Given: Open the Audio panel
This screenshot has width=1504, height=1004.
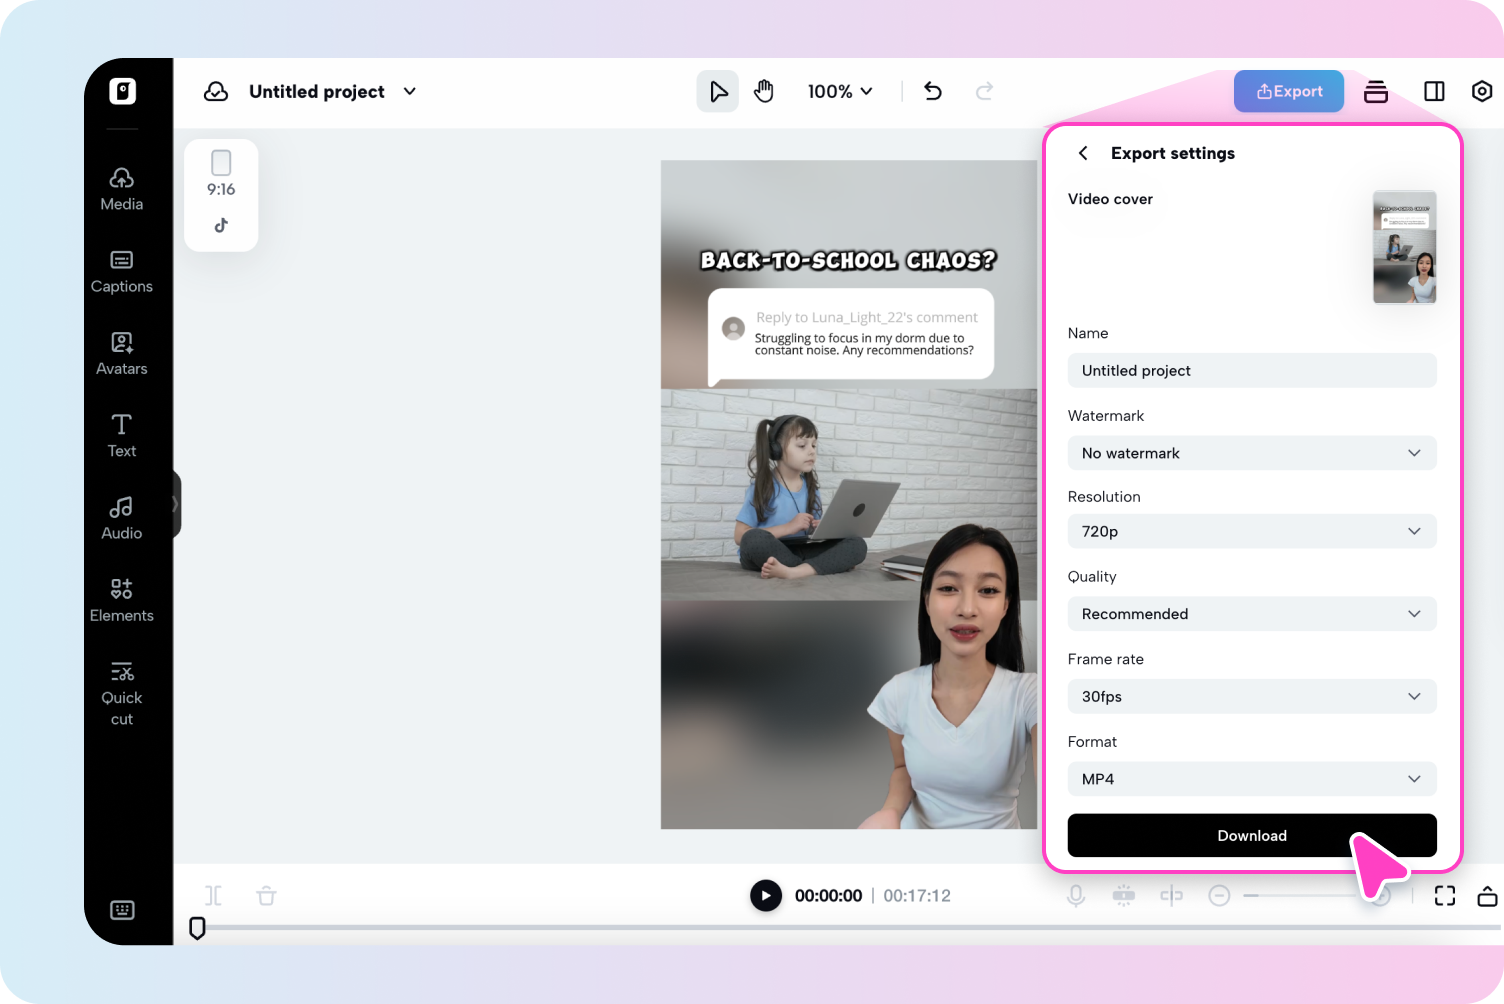Looking at the screenshot, I should tap(121, 517).
